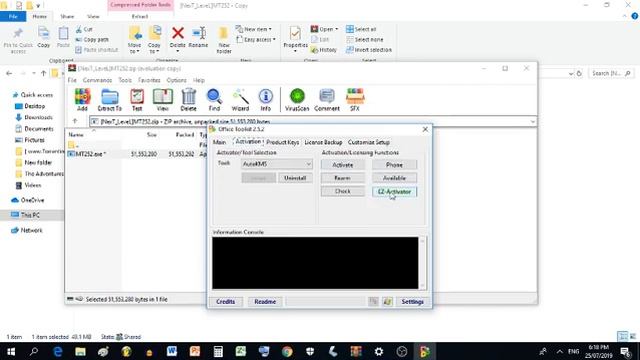Open the Explorer View ribbon tab
Screen dimensions: 640x360
[93, 16]
